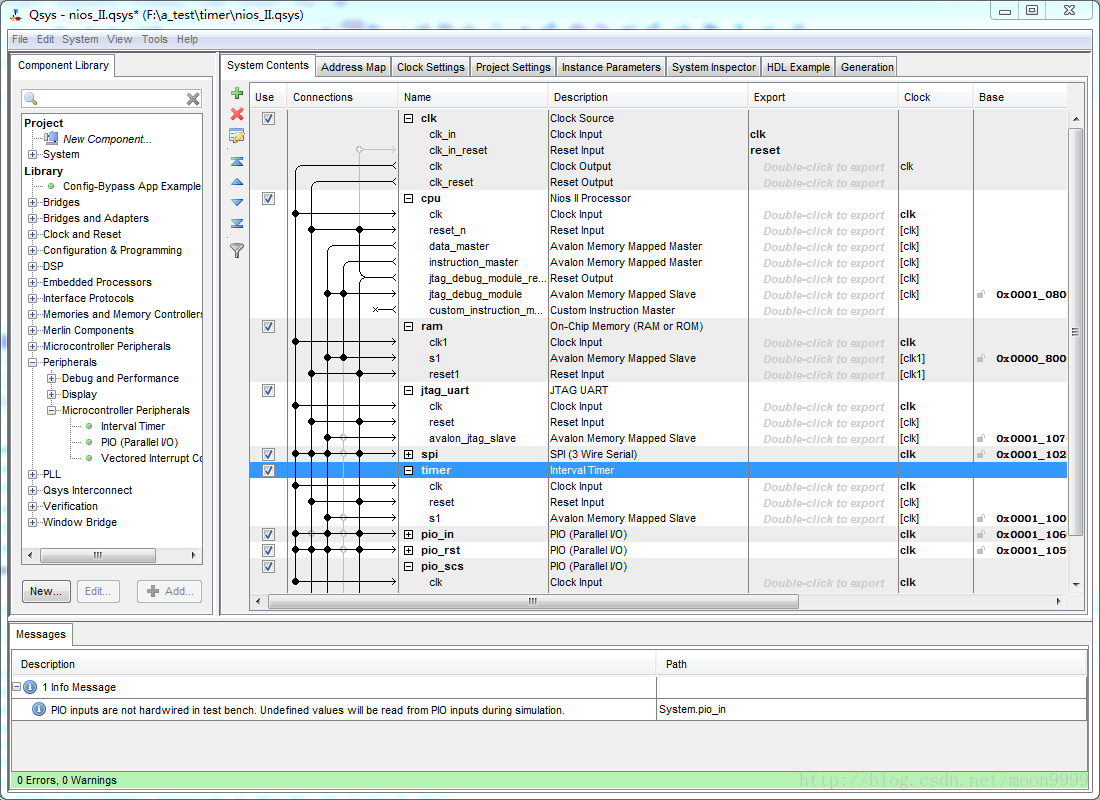The image size is (1100, 800).
Task: Click the Edit... button
Action: (x=98, y=592)
